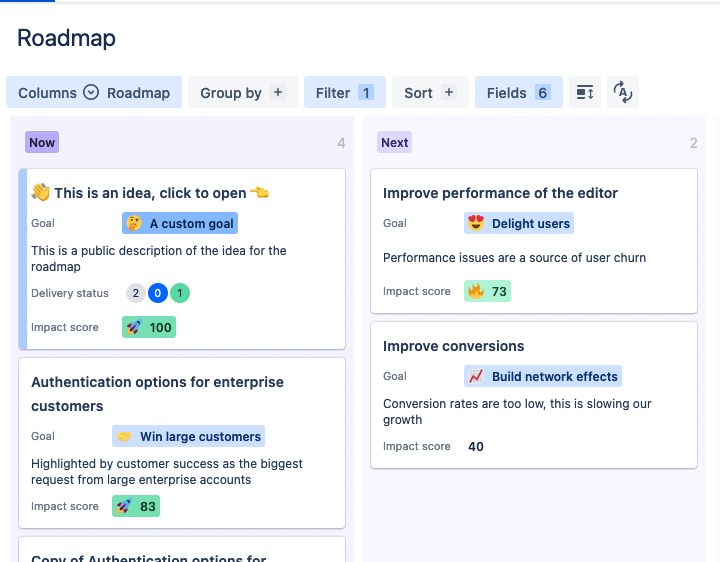Click the Next column header label
Screen dimensions: 720x562
(394, 142)
